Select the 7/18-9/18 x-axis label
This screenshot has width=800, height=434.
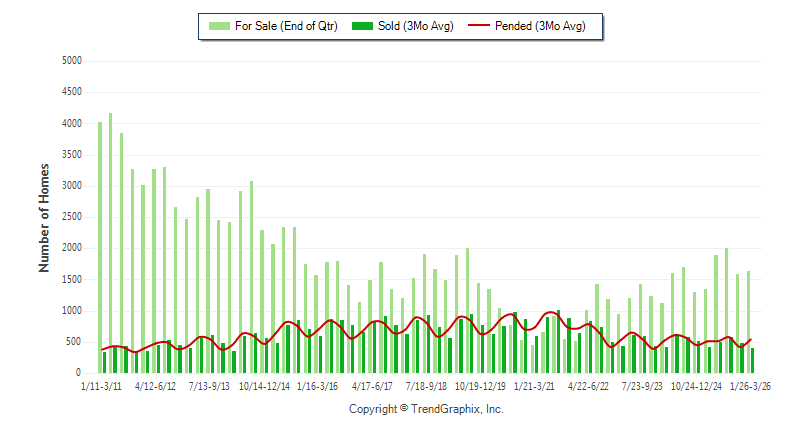coord(424,384)
